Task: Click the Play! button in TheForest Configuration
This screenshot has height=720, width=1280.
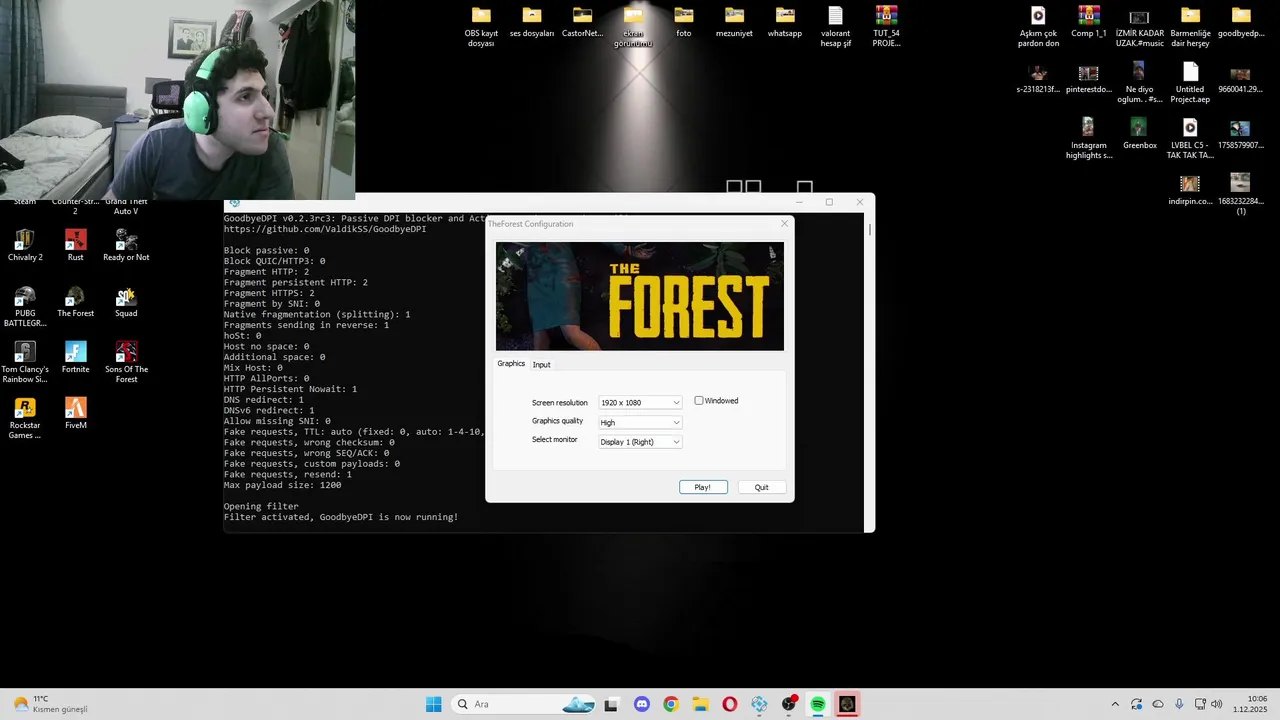Action: 703,487
